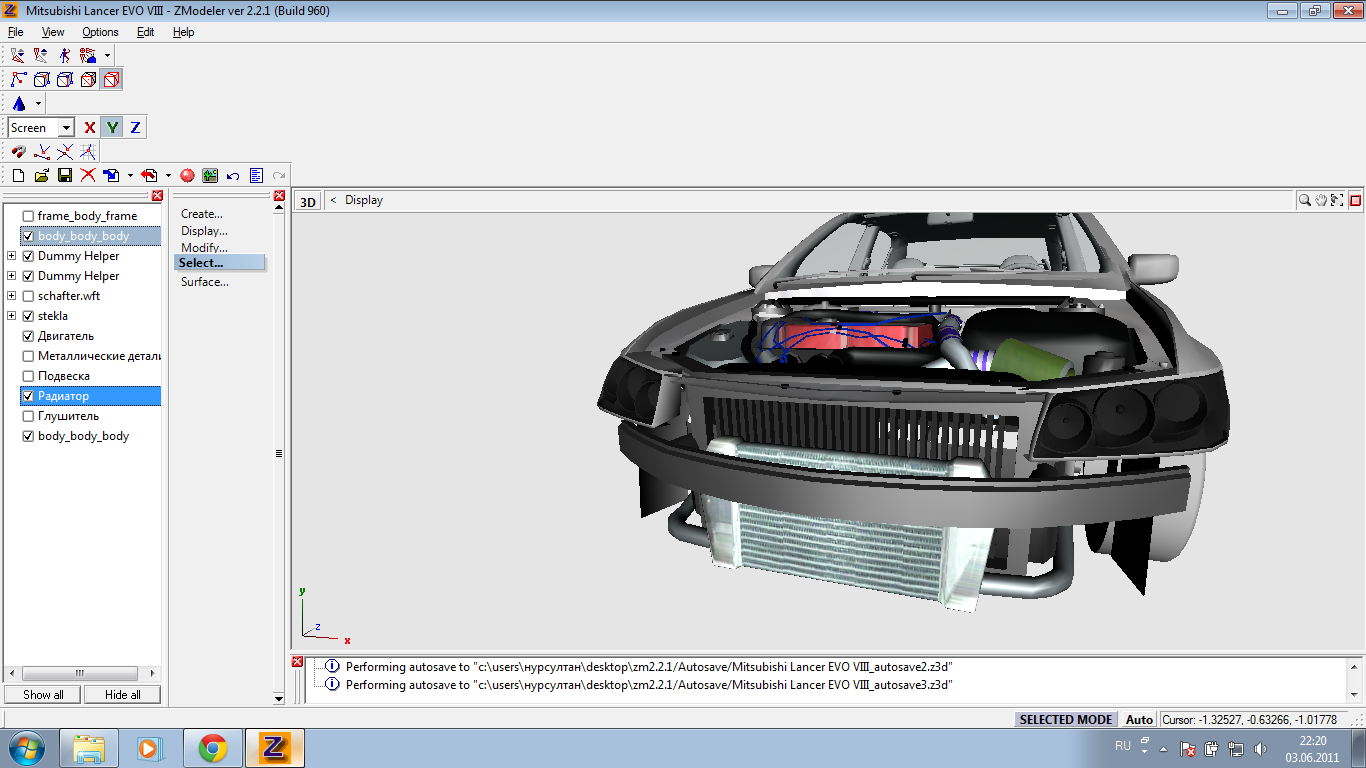Screen dimensions: 1366x768
Task: Open the Create... command group
Action: click(202, 214)
